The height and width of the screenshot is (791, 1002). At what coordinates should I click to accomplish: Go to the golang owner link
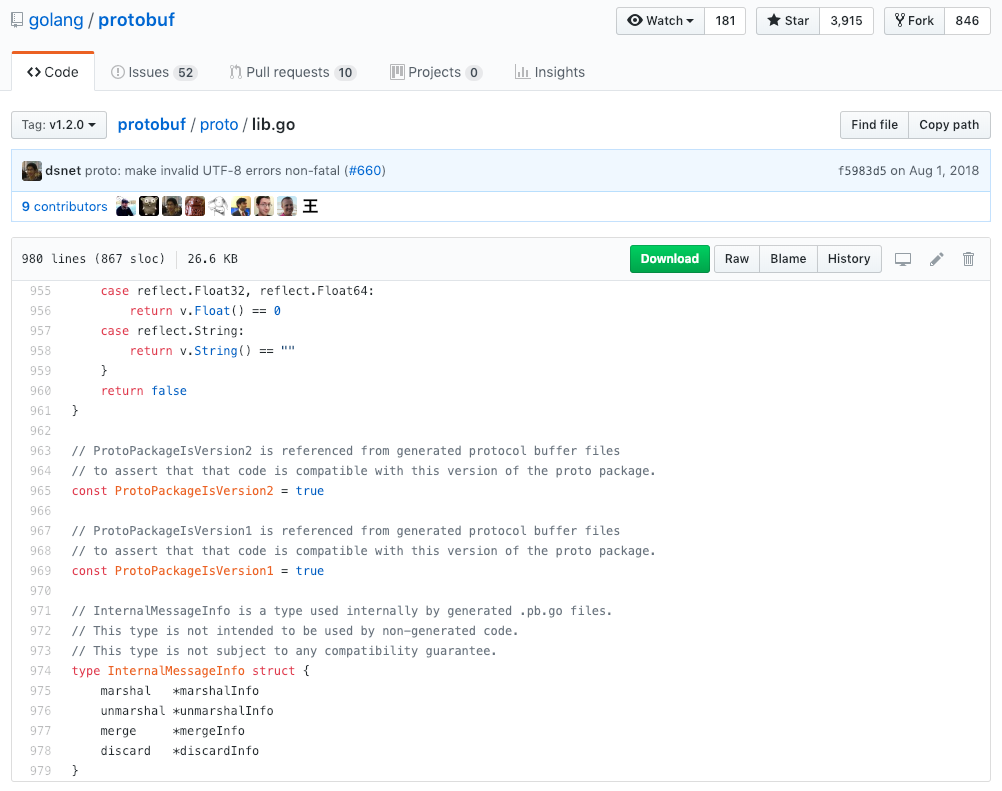[x=56, y=20]
